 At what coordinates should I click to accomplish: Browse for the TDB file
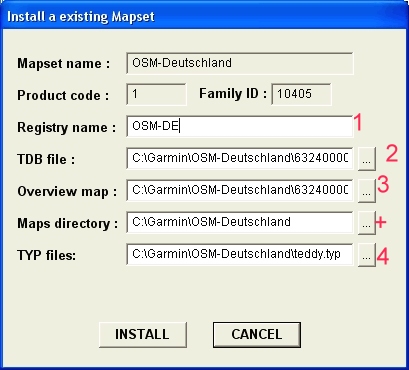point(366,159)
